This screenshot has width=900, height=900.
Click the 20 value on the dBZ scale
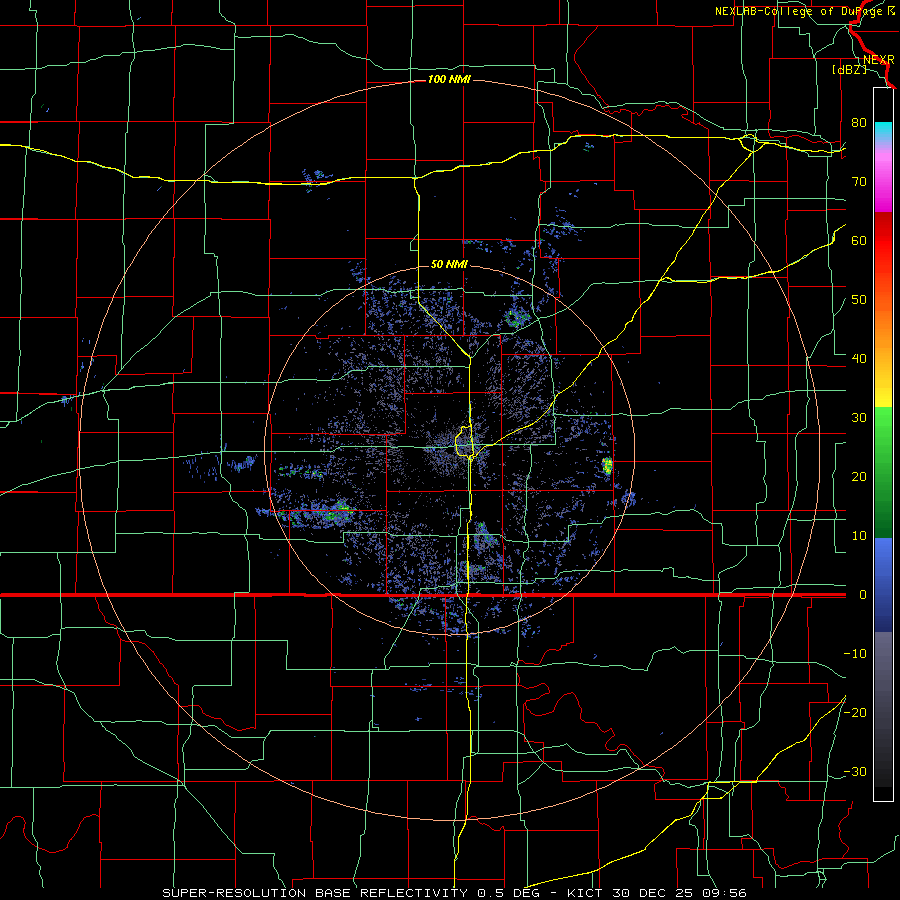tap(859, 477)
